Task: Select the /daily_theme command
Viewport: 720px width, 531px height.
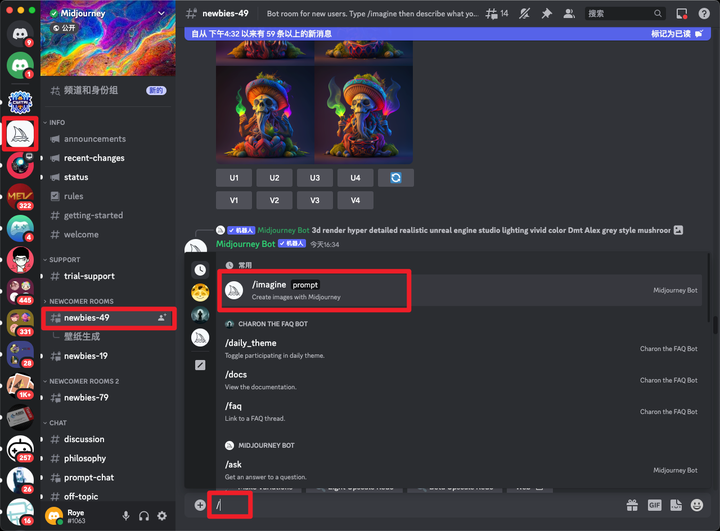Action: 461,349
